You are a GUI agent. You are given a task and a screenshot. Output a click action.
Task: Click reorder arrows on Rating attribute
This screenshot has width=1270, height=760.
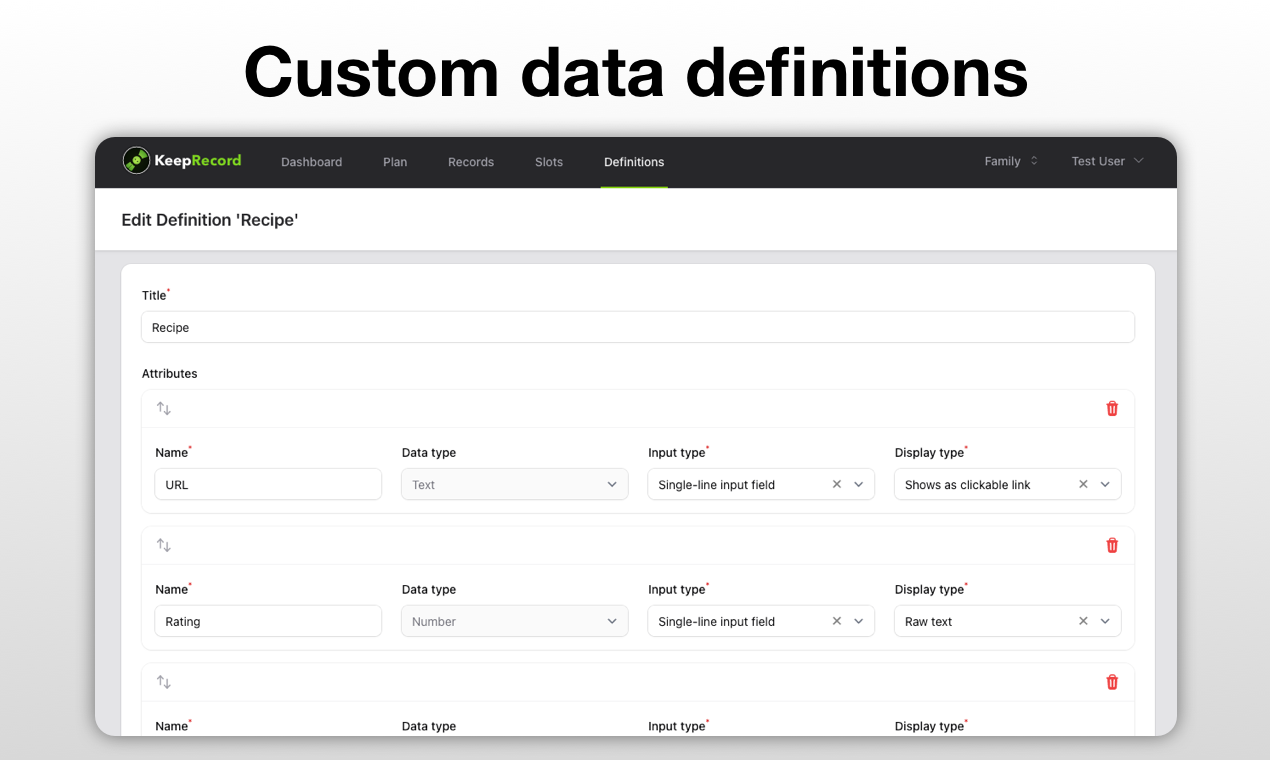pos(164,545)
